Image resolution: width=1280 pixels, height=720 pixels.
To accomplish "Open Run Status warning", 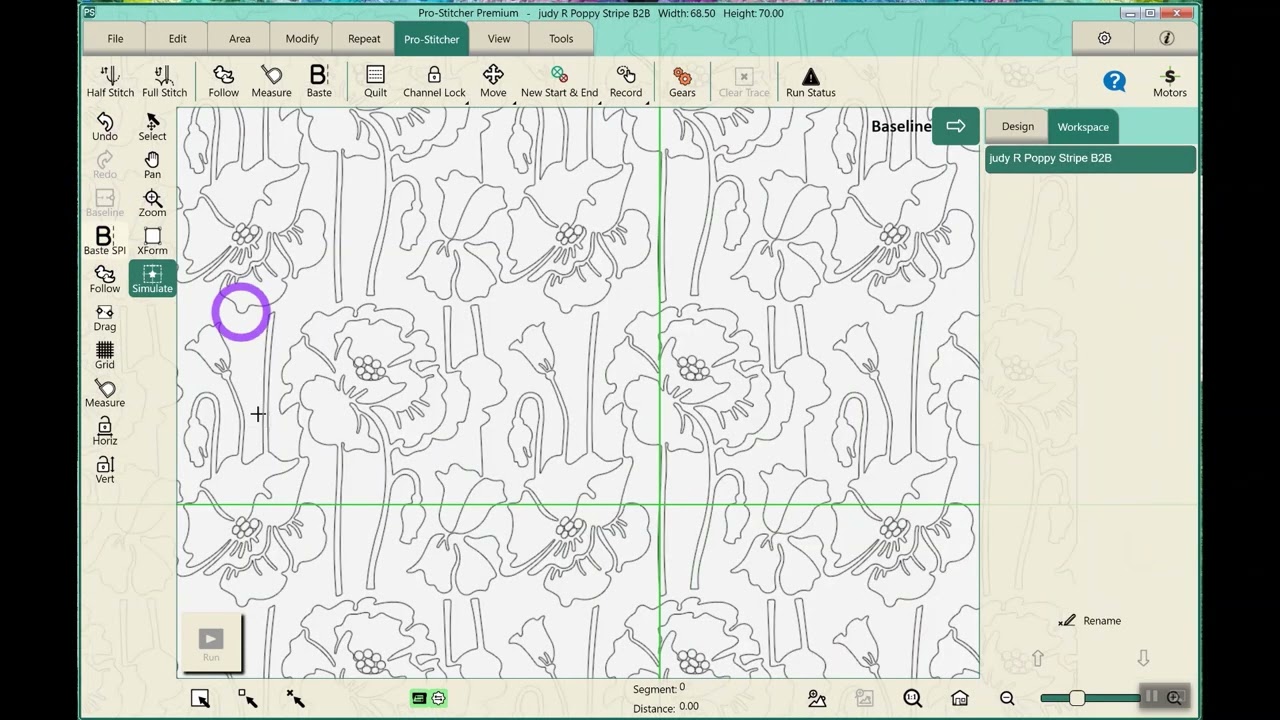I will [x=810, y=82].
